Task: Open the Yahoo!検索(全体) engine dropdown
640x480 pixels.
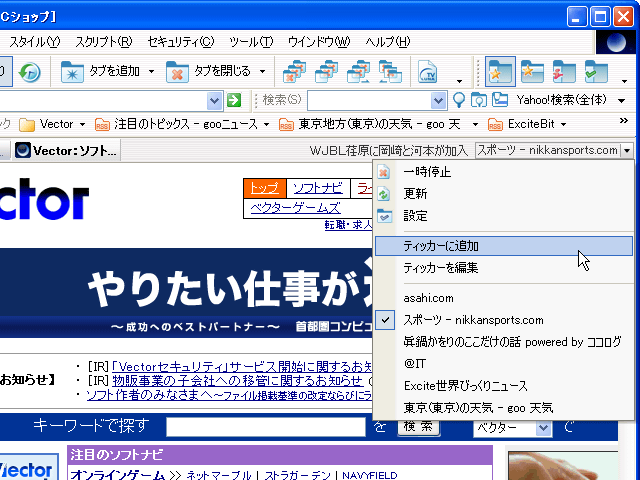Action: 622,100
